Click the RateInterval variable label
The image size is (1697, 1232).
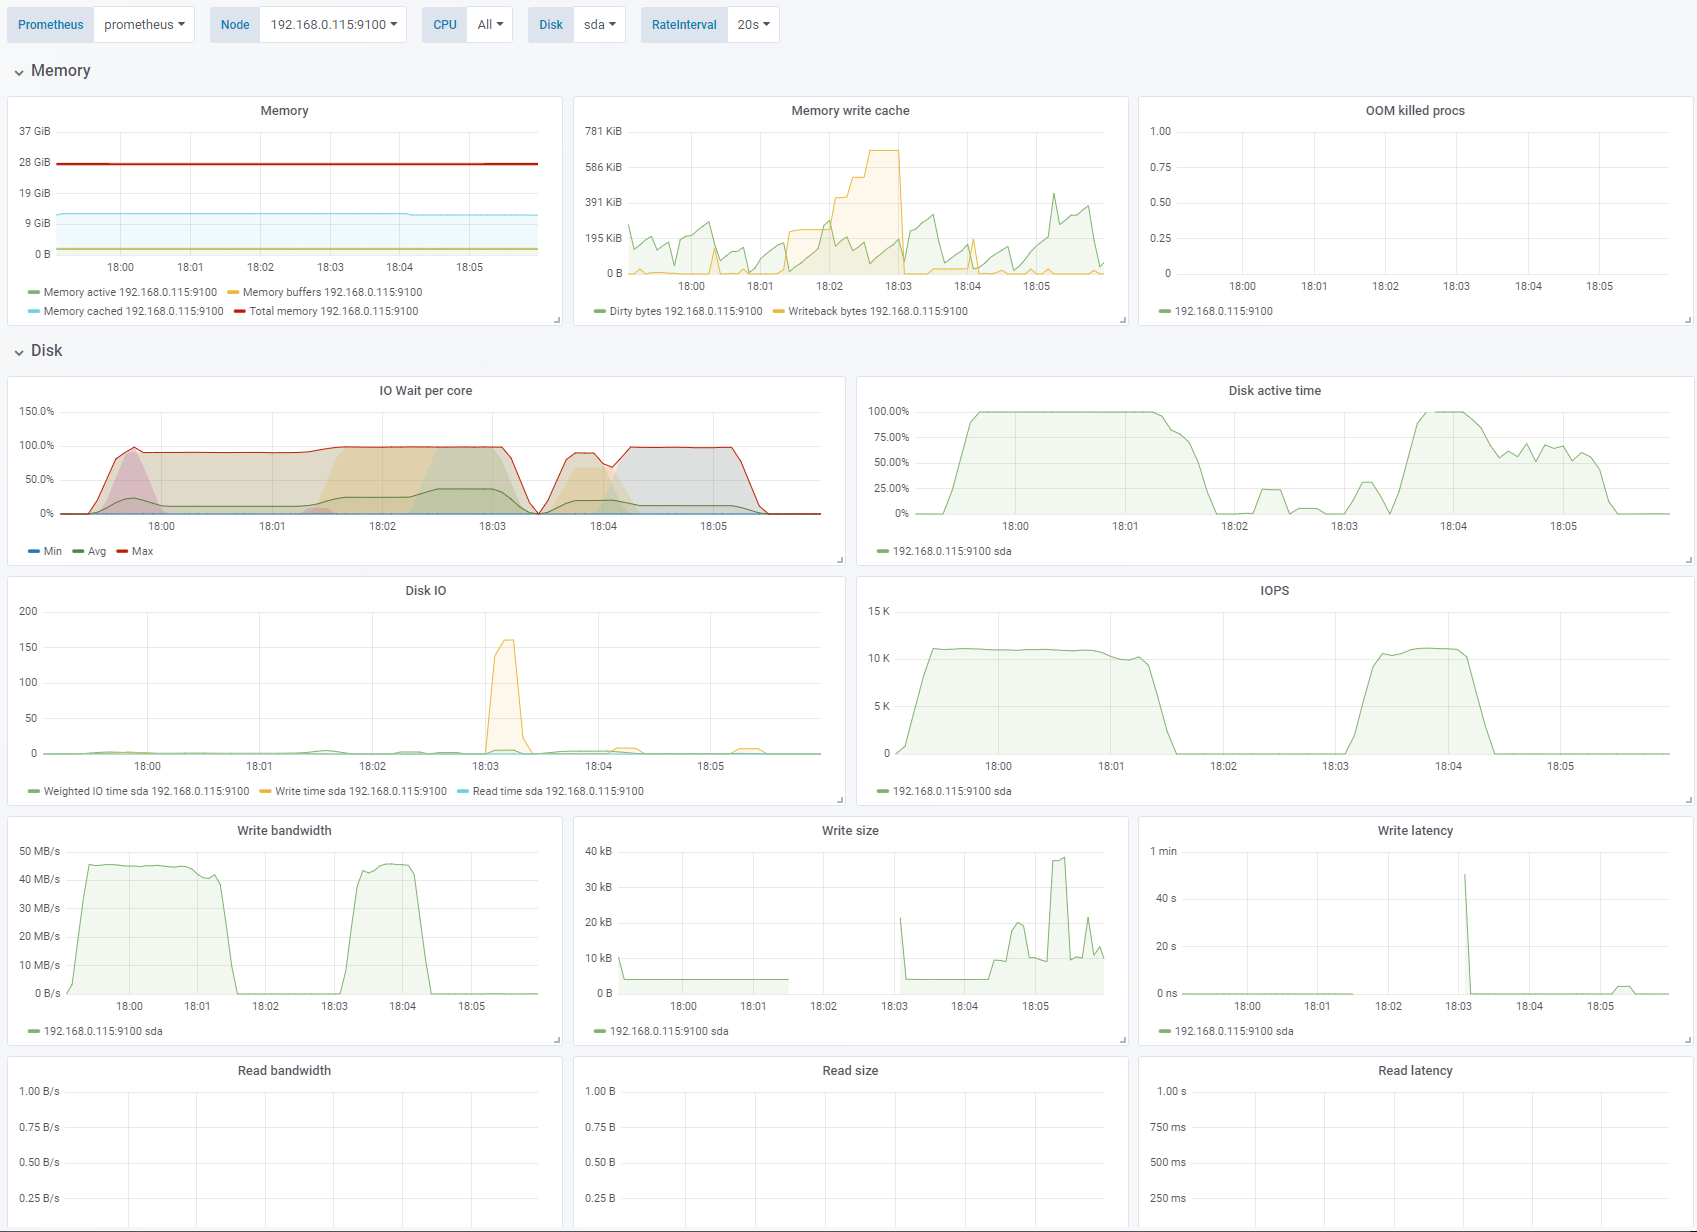coord(684,25)
